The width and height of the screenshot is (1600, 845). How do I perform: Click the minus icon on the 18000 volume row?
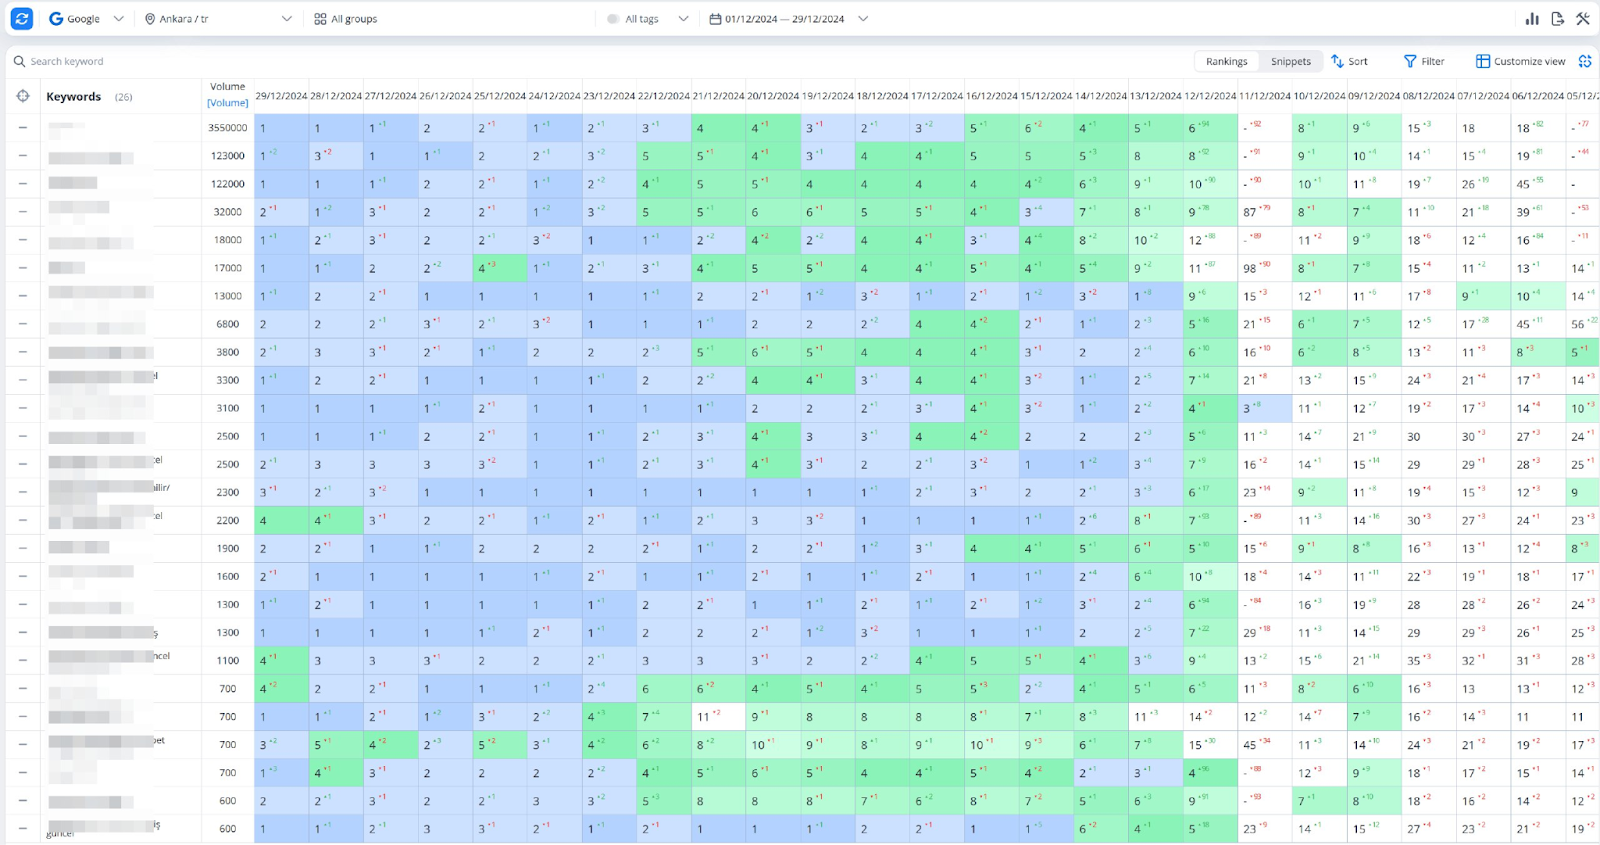click(x=23, y=239)
